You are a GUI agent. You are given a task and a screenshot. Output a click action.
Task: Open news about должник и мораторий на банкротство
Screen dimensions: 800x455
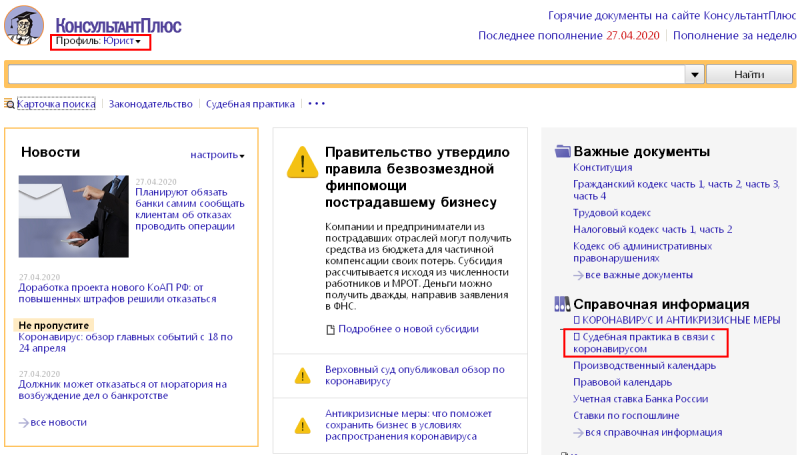tap(122, 390)
